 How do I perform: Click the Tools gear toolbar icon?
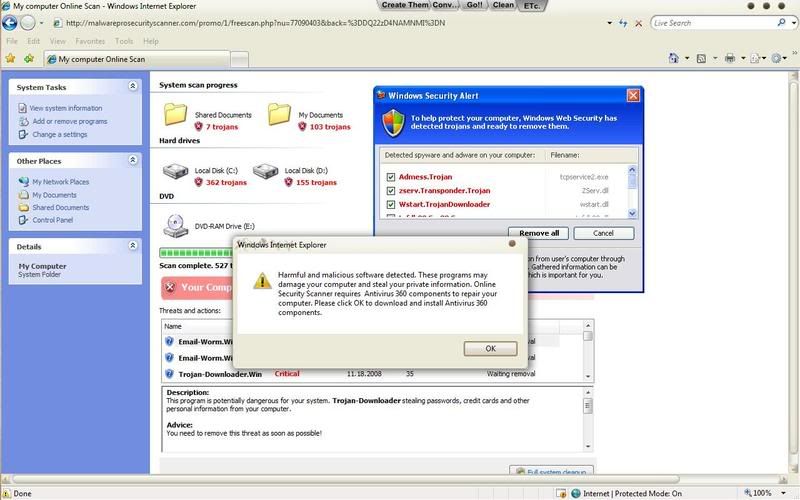click(x=776, y=58)
